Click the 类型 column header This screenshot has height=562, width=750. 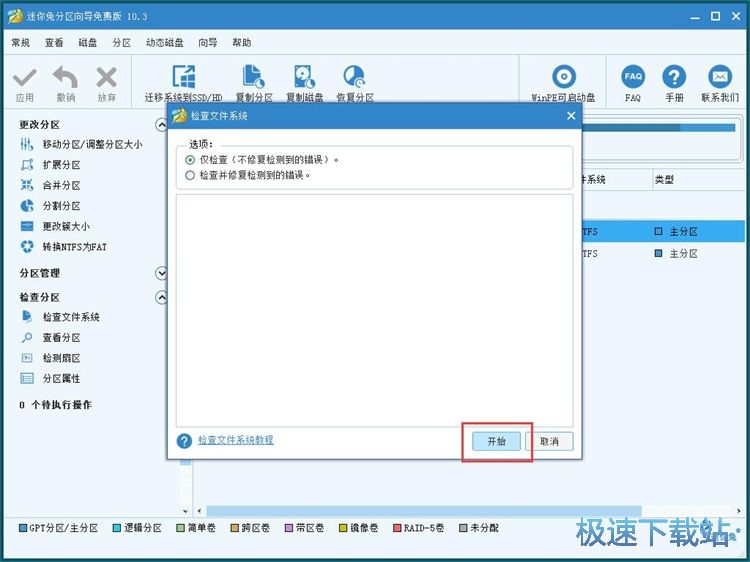pyautogui.click(x=664, y=180)
